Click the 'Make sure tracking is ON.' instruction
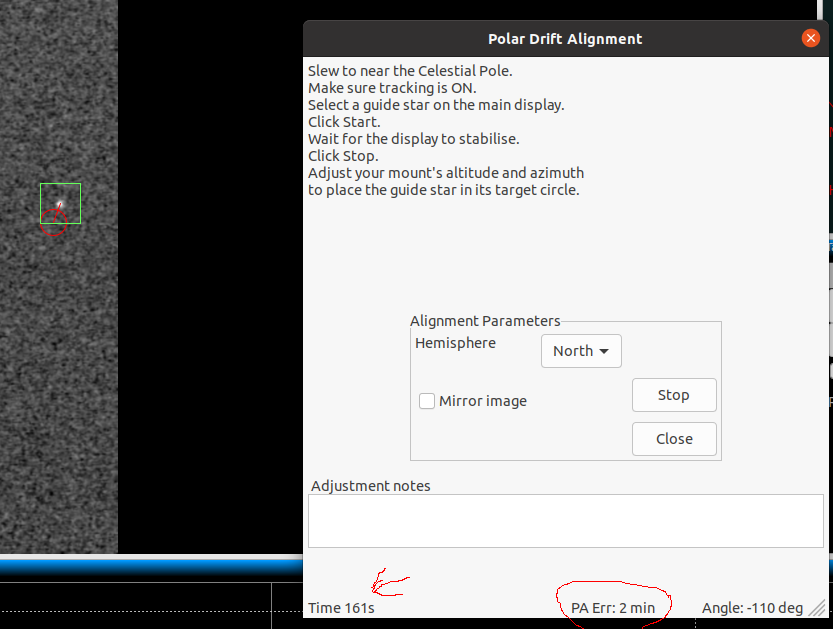The image size is (833, 629). pos(392,88)
